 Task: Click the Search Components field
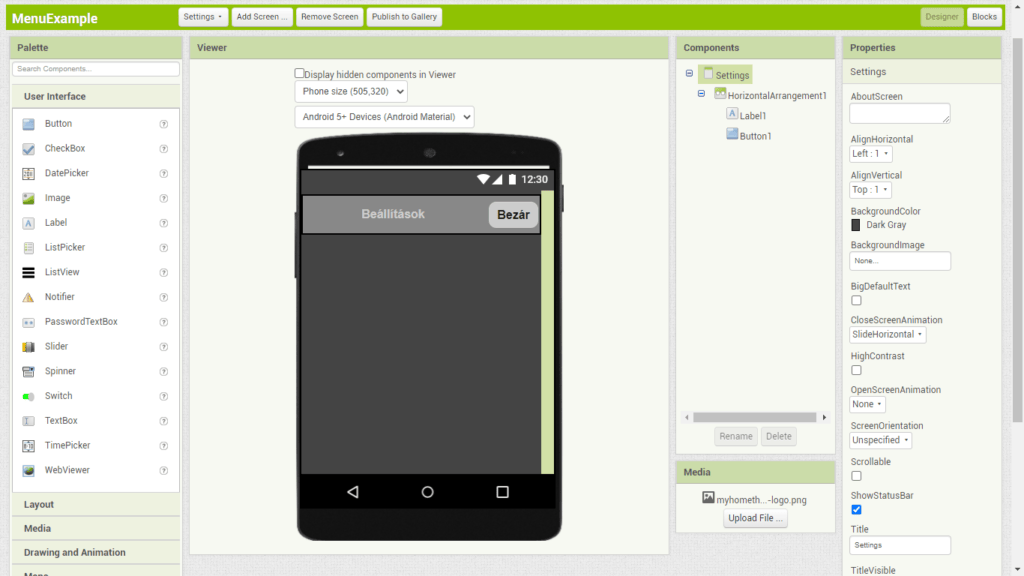coord(95,69)
